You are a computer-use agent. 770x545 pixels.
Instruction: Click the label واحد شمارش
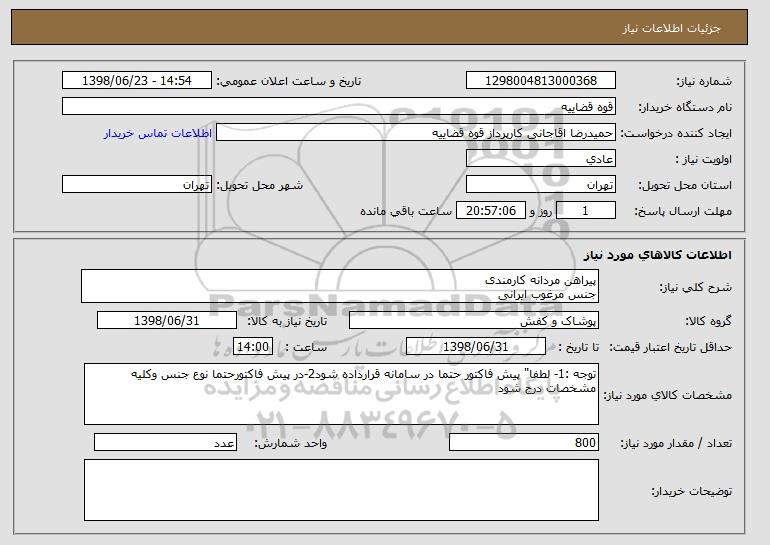coord(290,443)
